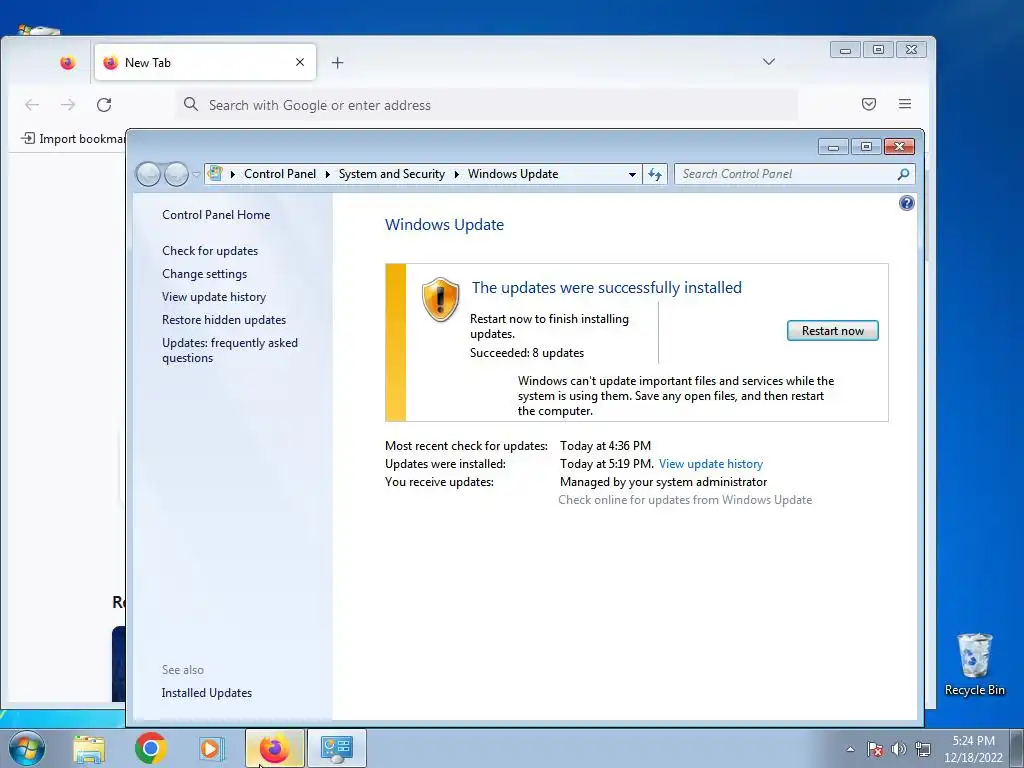The image size is (1024, 768).
Task: Select the Recycle Bin desktop icon
Action: pyautogui.click(x=974, y=665)
